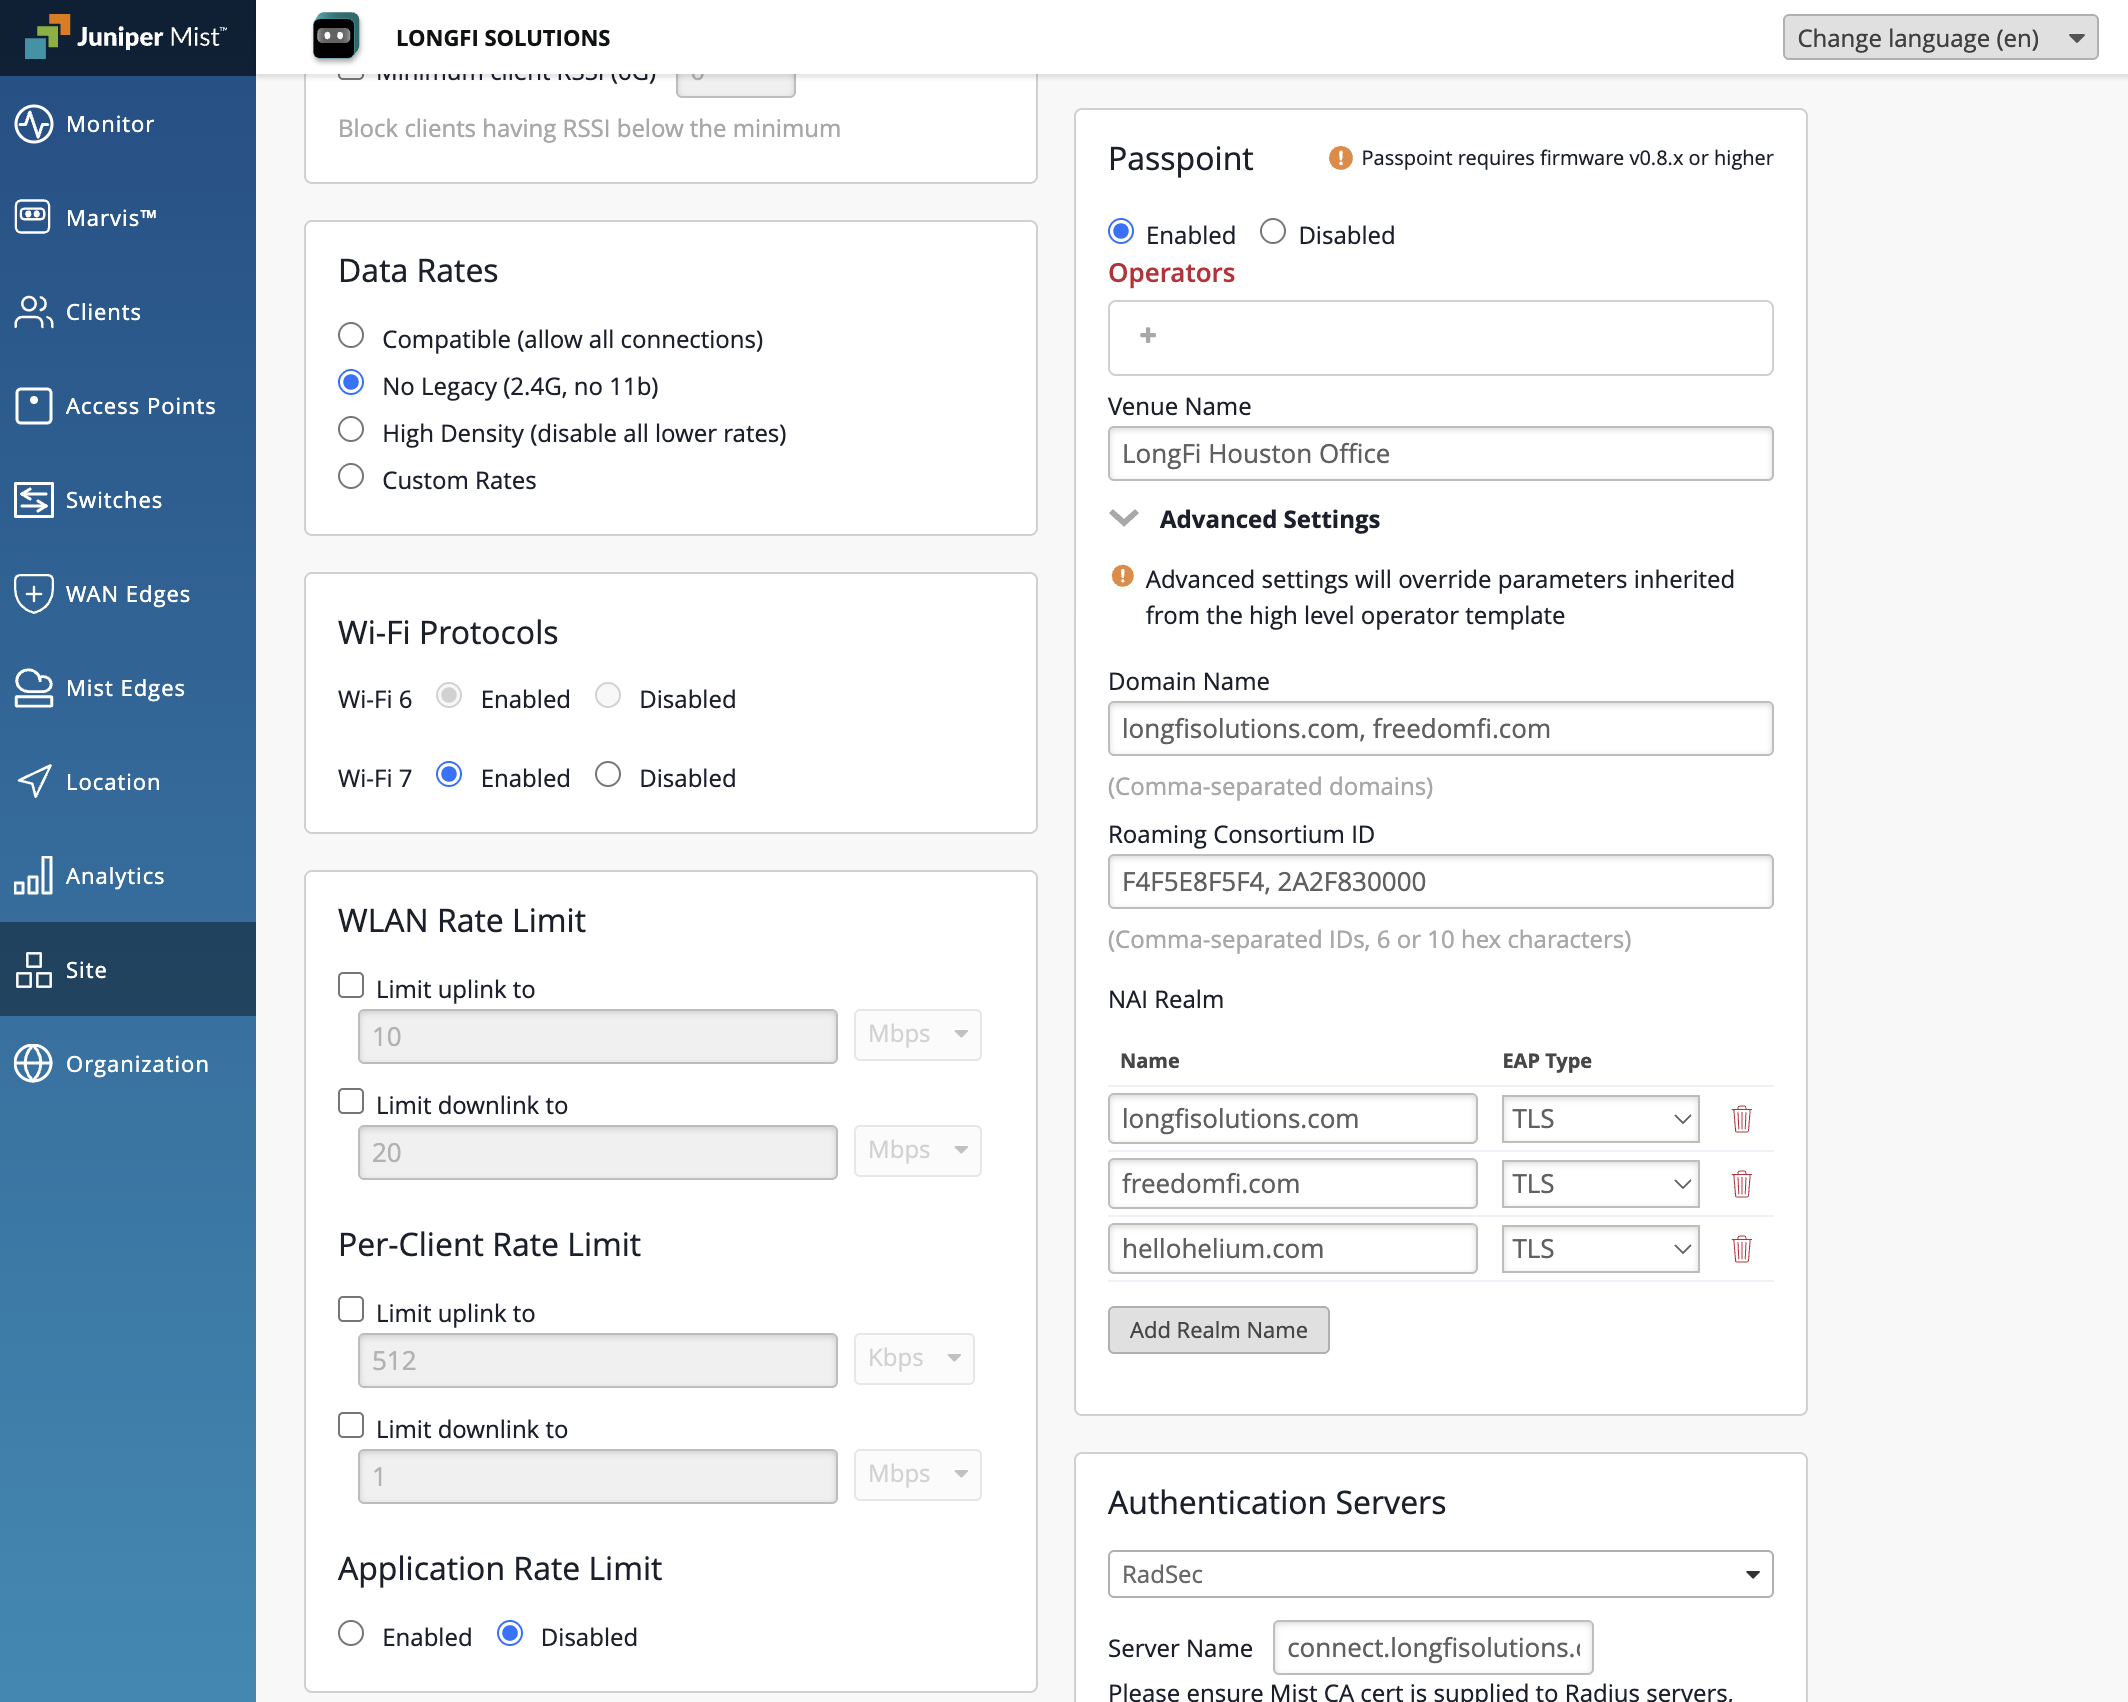Click the Passpoint firmware warning icon
The width and height of the screenshot is (2128, 1702).
click(x=1340, y=158)
